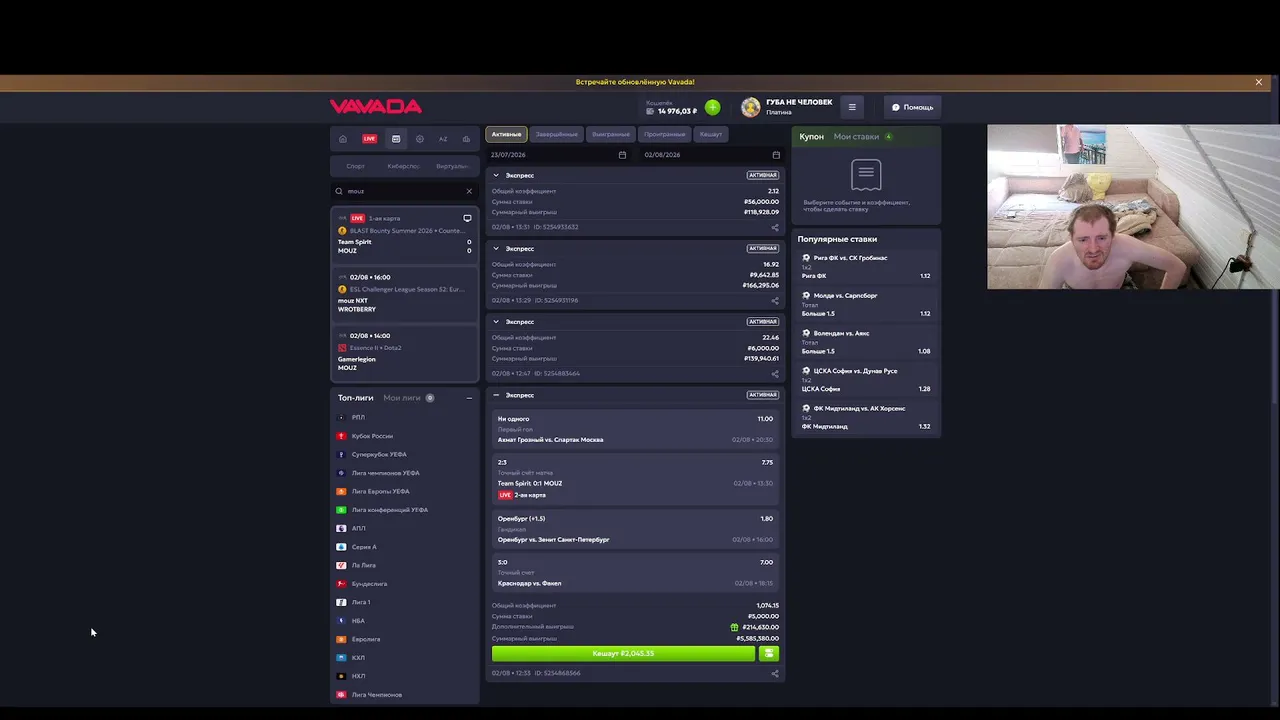Click the АПЛ league icon
Viewport: 1280px width, 720px height.
point(341,528)
